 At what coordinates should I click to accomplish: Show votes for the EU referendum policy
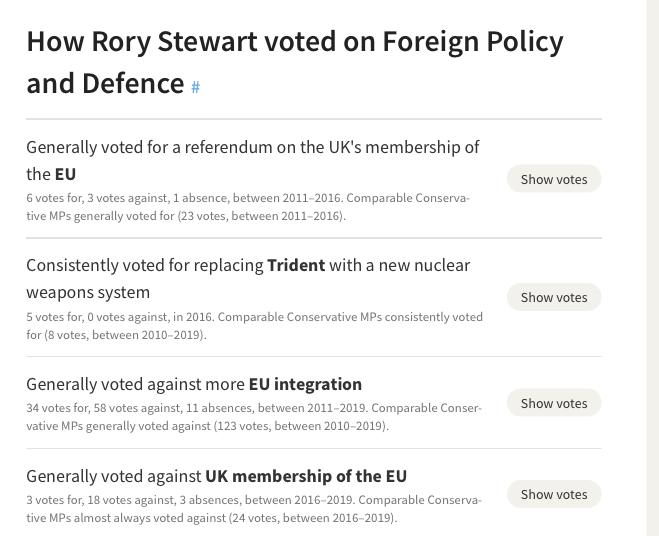[554, 179]
